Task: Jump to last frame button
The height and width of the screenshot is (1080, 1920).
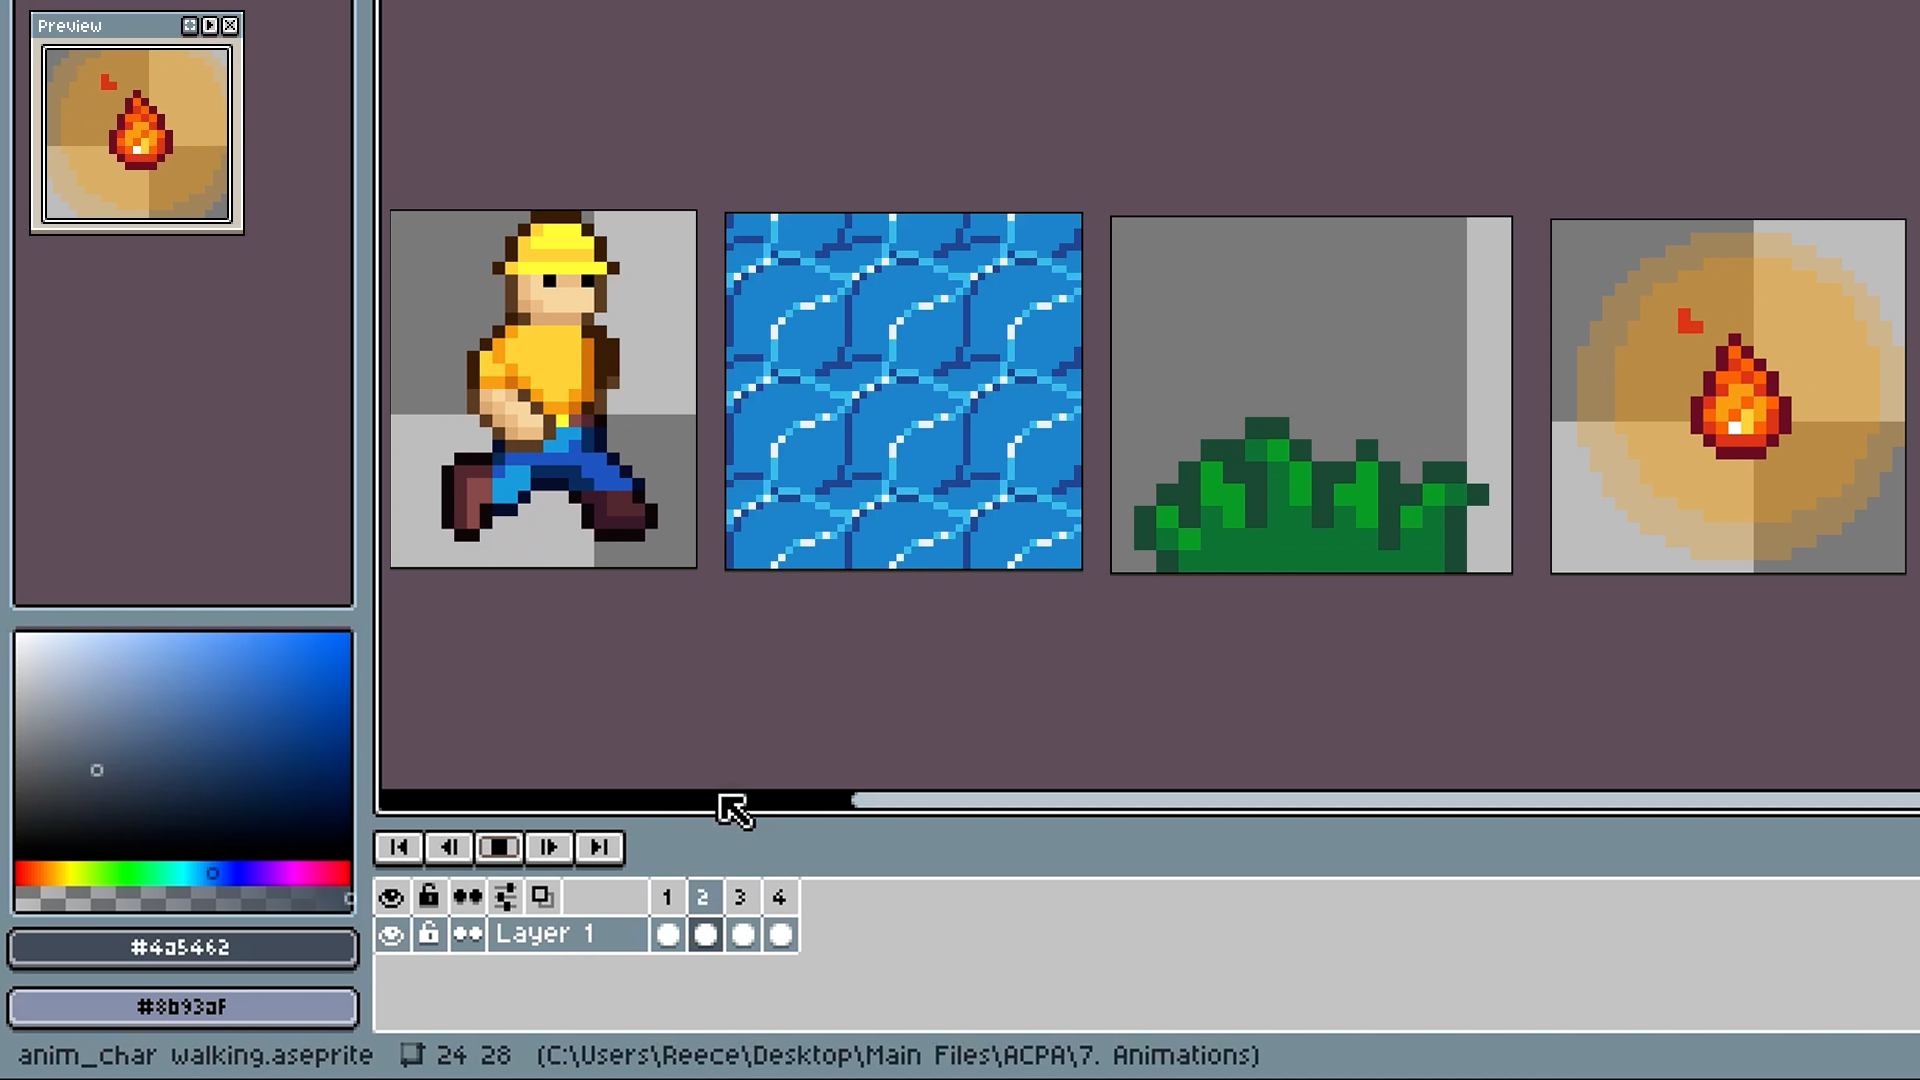Action: click(599, 847)
